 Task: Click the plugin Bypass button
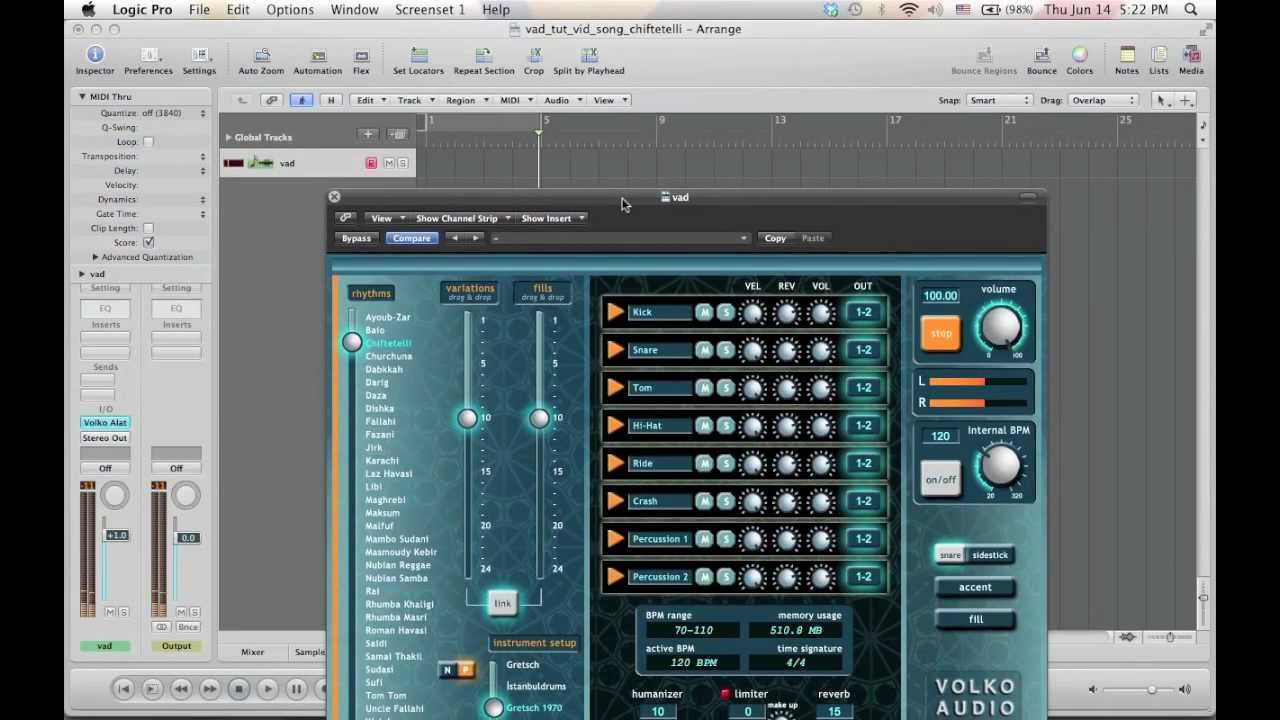coord(356,238)
